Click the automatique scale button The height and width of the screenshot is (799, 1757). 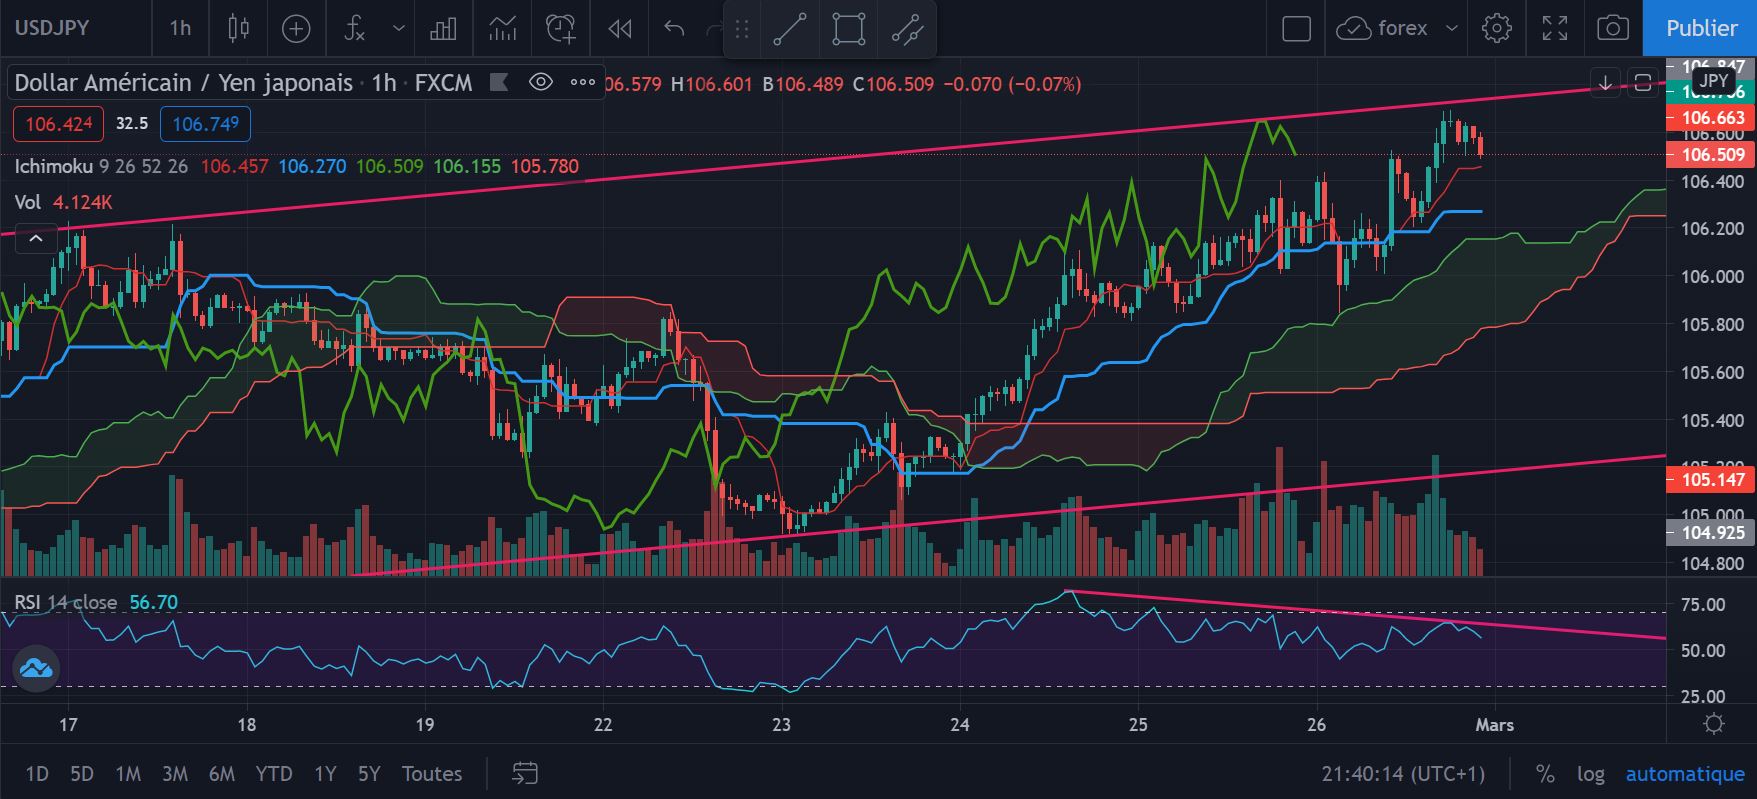pos(1685,773)
